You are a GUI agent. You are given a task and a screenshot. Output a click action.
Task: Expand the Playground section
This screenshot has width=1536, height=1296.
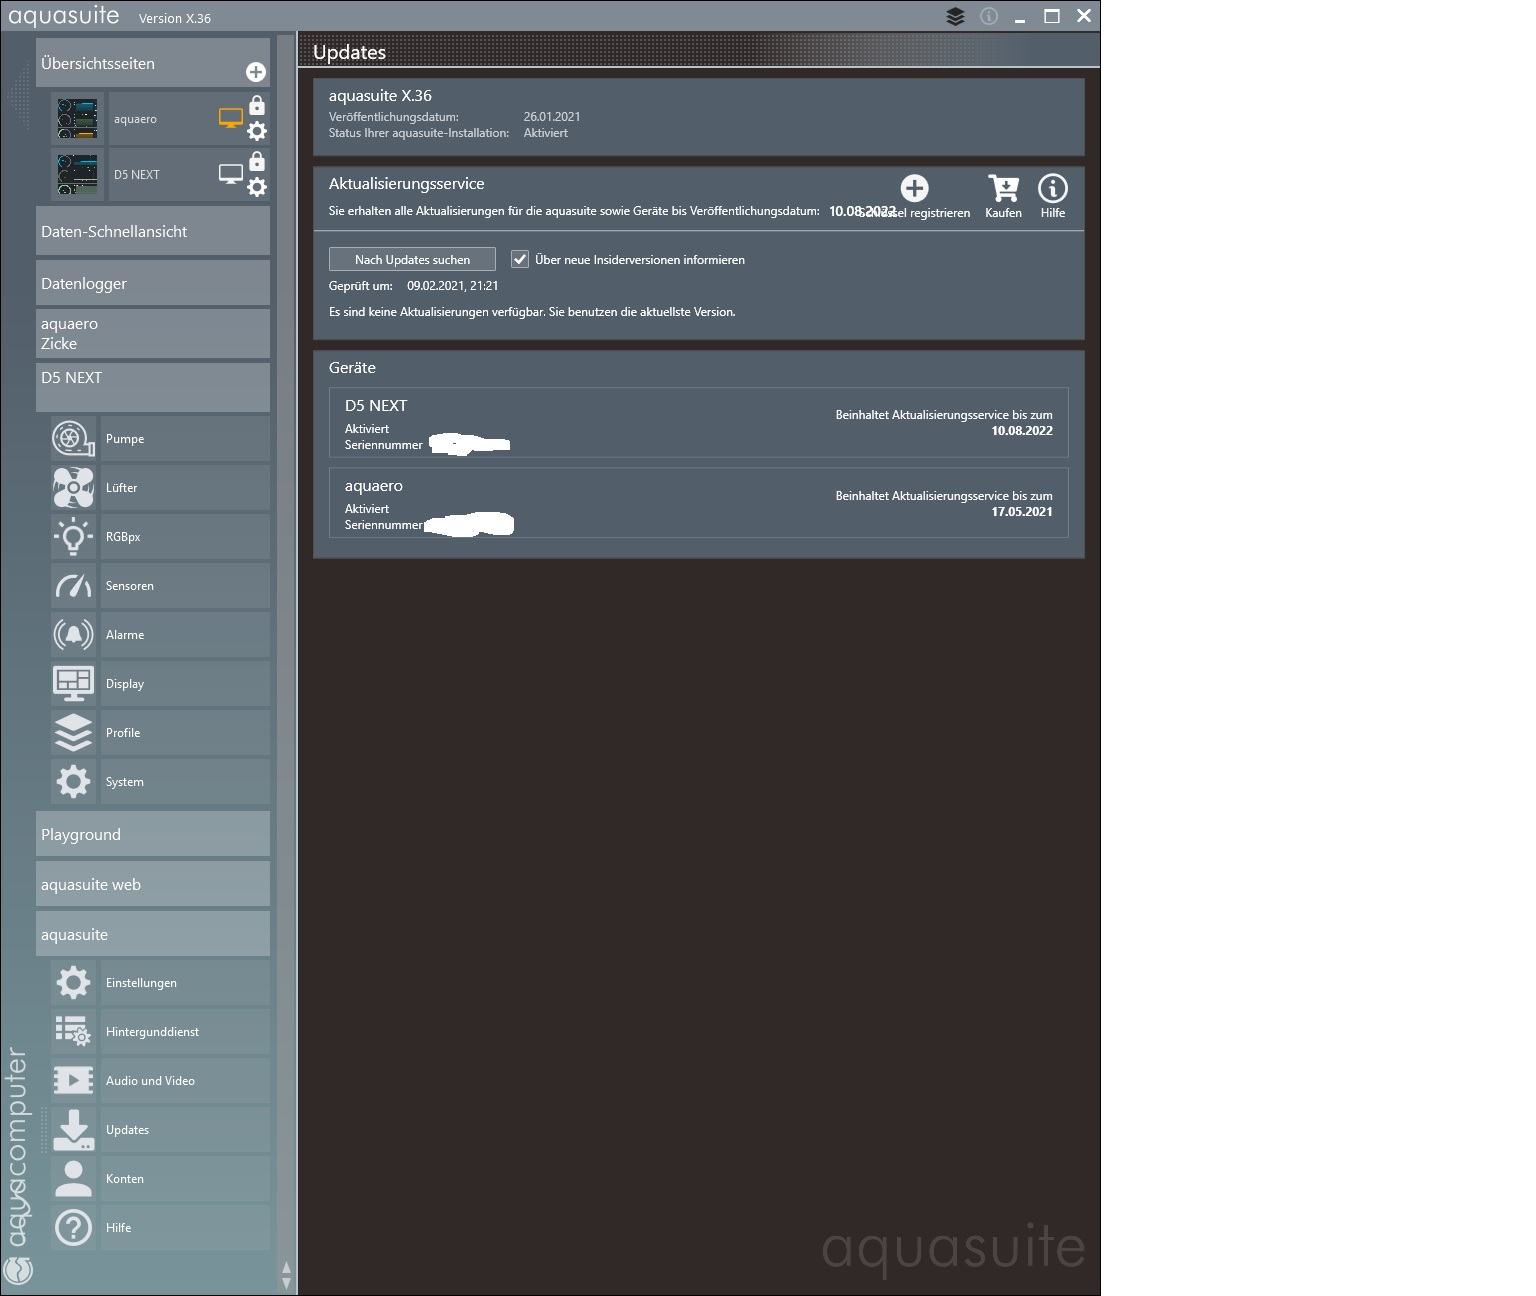(153, 834)
